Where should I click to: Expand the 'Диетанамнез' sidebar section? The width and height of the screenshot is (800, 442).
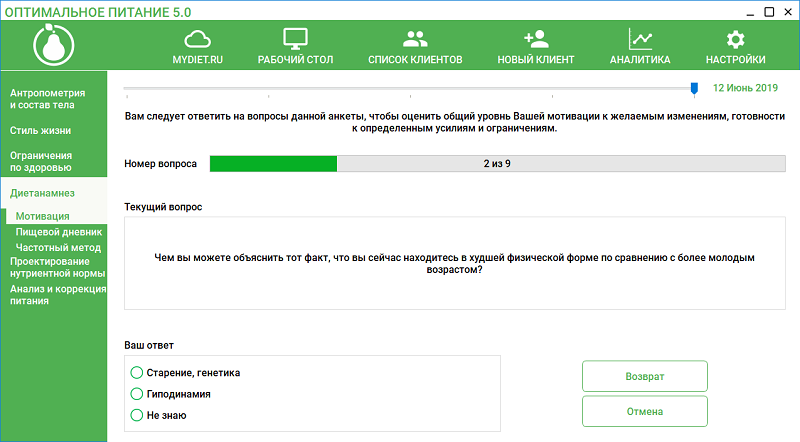click(42, 192)
